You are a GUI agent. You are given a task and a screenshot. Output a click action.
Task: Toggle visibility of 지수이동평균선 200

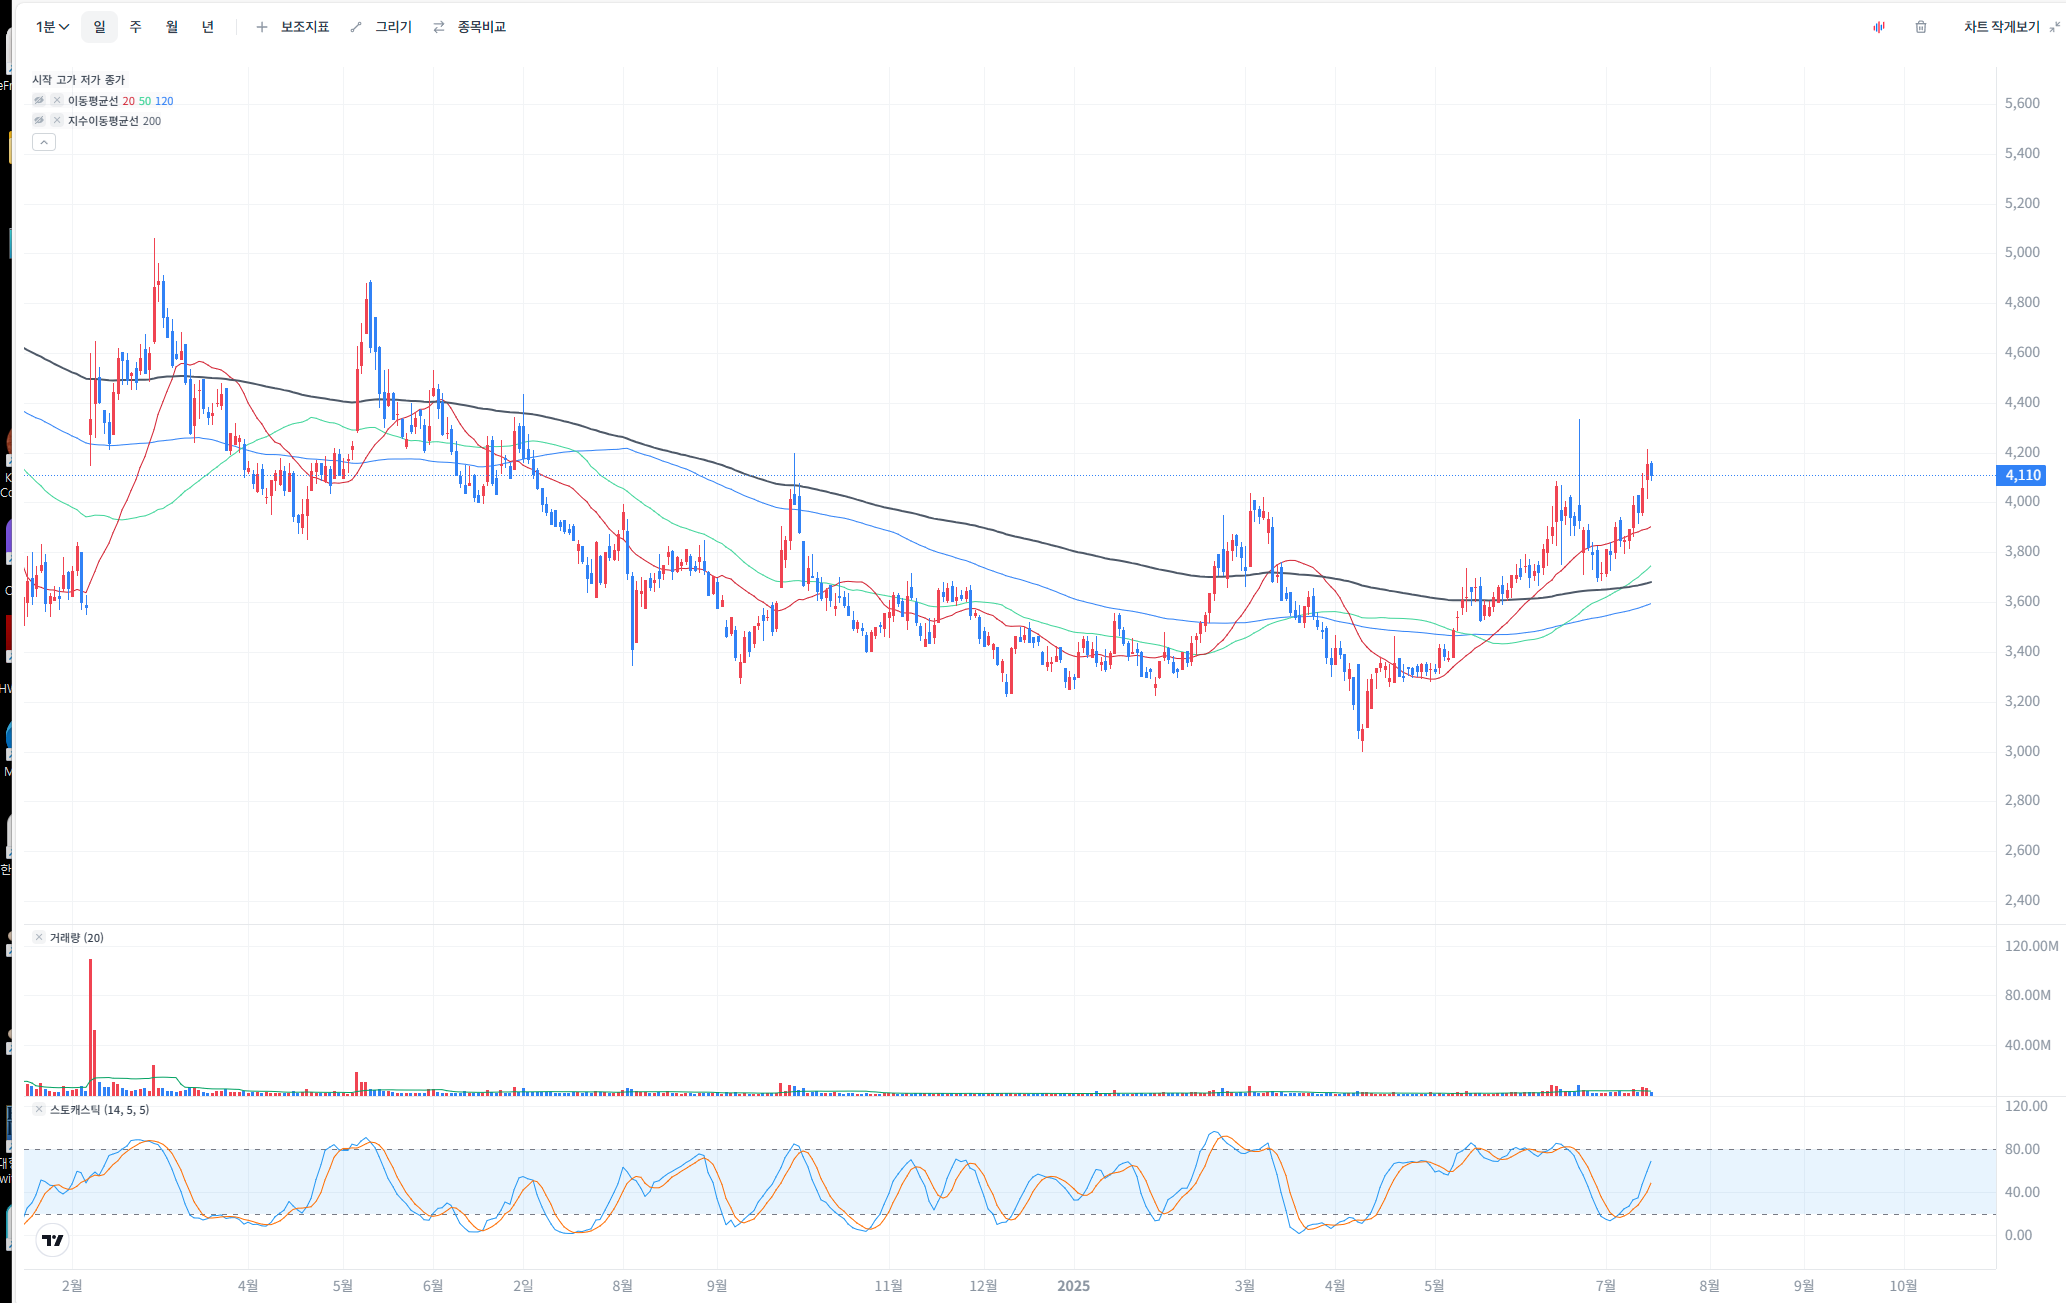pos(39,120)
